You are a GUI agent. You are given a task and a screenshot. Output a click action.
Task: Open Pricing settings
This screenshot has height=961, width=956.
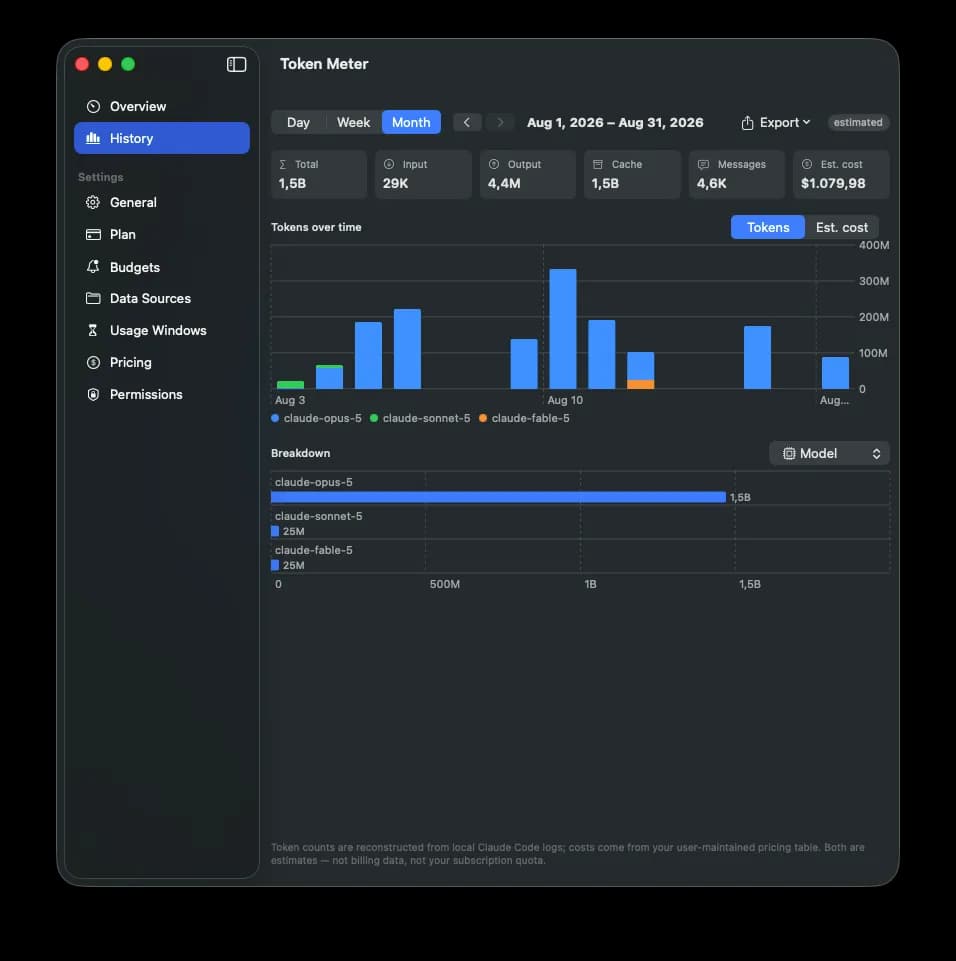click(162, 362)
